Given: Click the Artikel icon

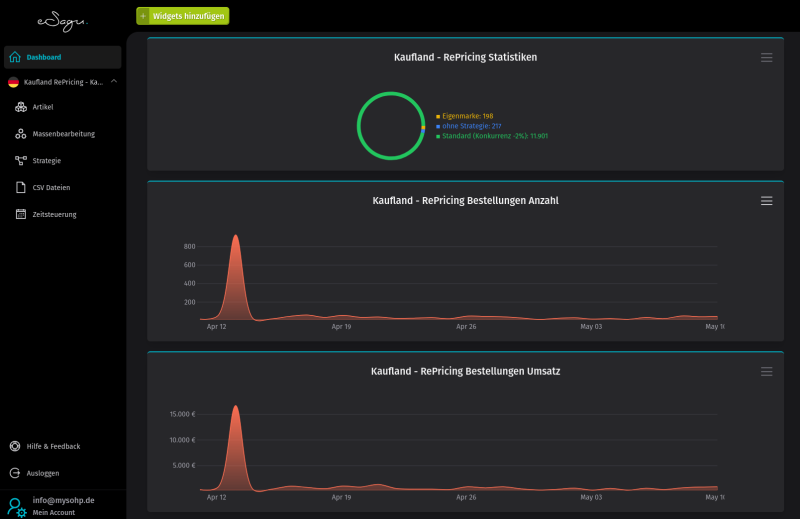Looking at the screenshot, I should (x=20, y=107).
